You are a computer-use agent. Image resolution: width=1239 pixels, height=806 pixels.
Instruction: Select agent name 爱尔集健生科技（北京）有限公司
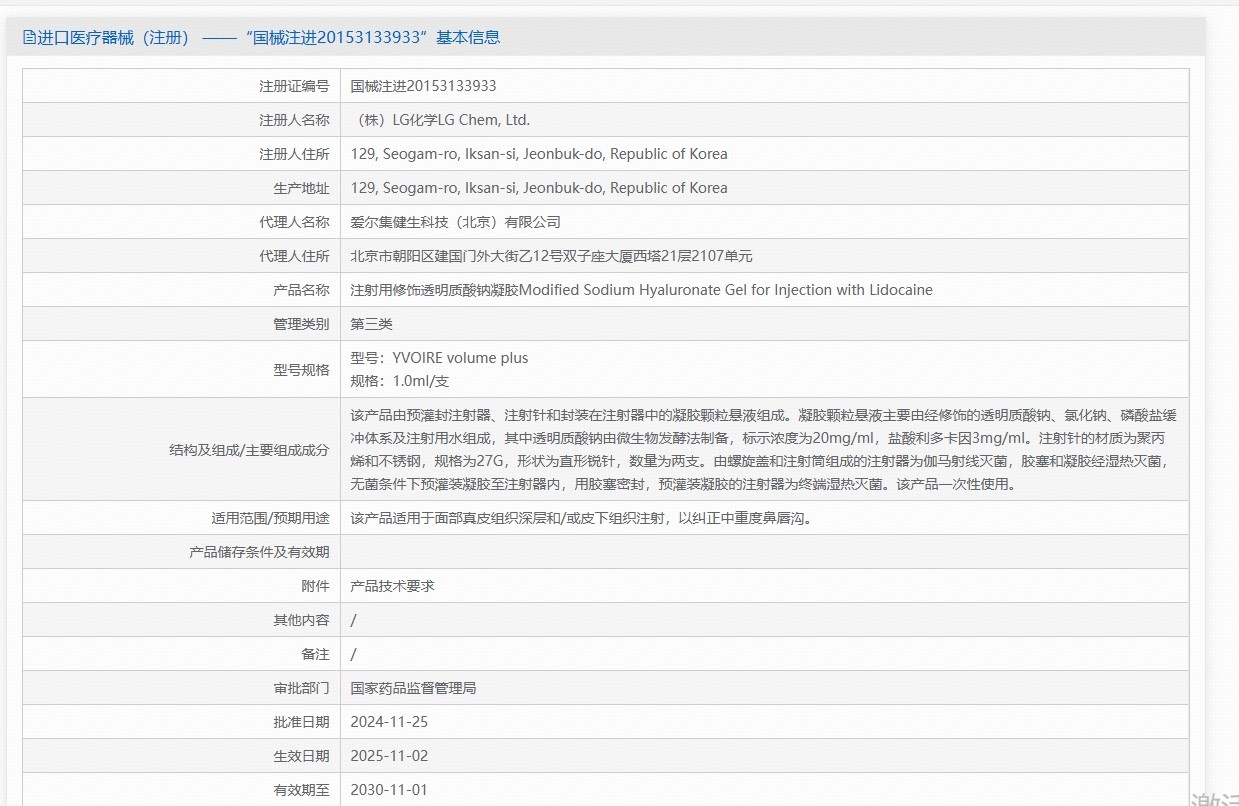[455, 222]
